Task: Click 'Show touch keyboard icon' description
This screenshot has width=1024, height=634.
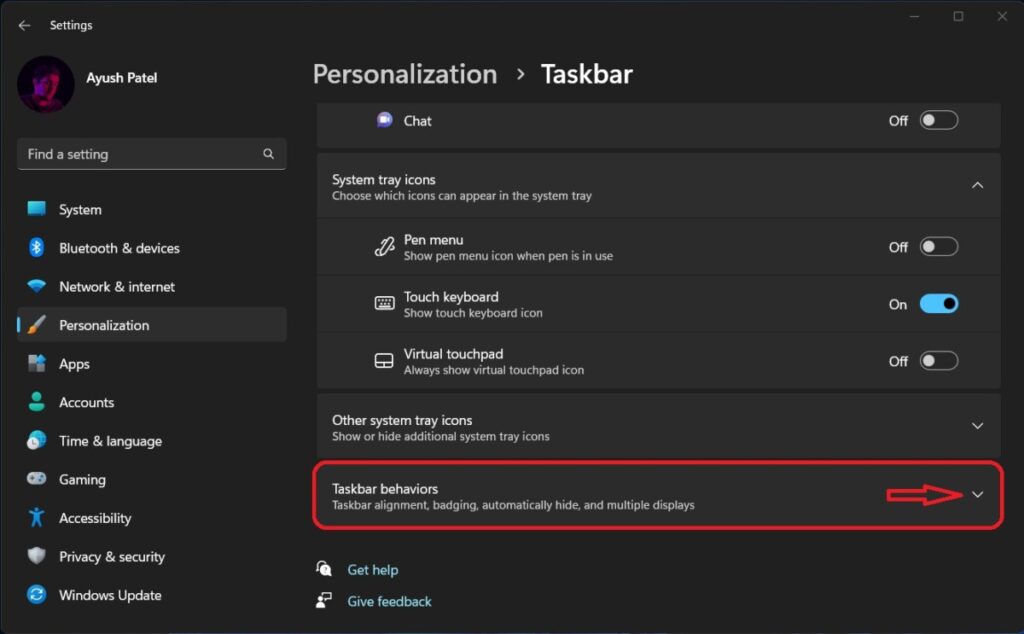Action: (x=473, y=313)
